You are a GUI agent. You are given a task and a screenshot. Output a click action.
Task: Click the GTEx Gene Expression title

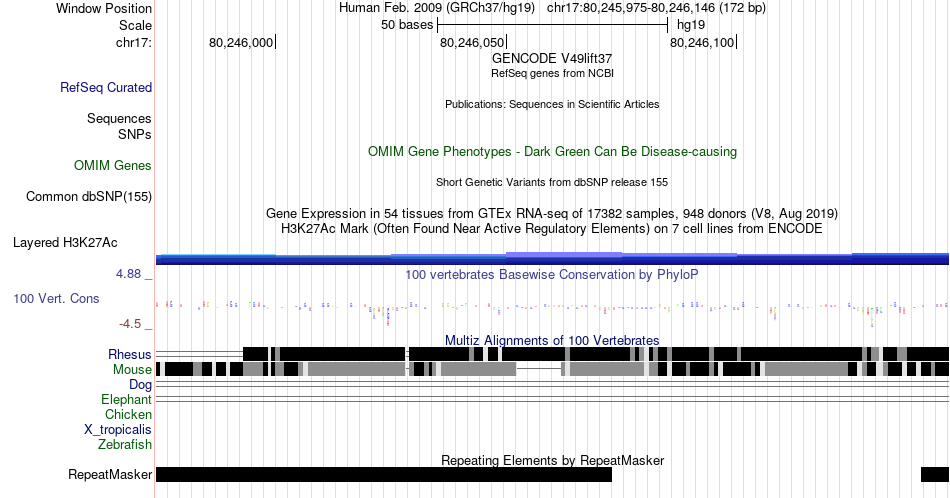(552, 213)
